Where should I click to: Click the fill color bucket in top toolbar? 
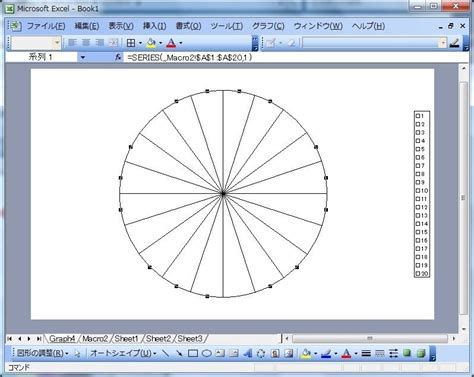point(151,43)
